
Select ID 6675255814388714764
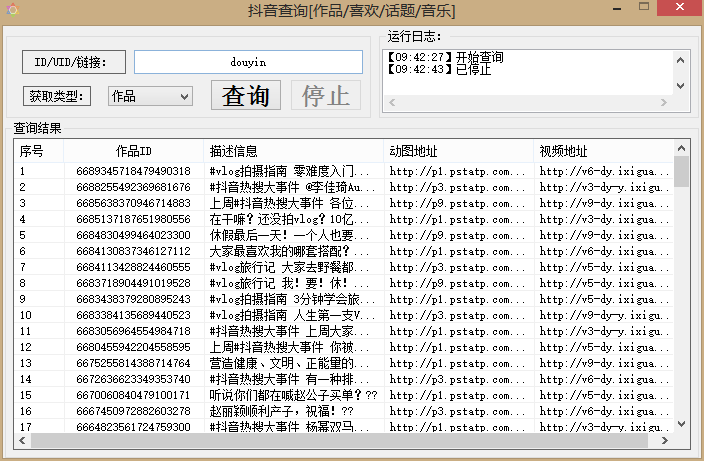(133, 363)
